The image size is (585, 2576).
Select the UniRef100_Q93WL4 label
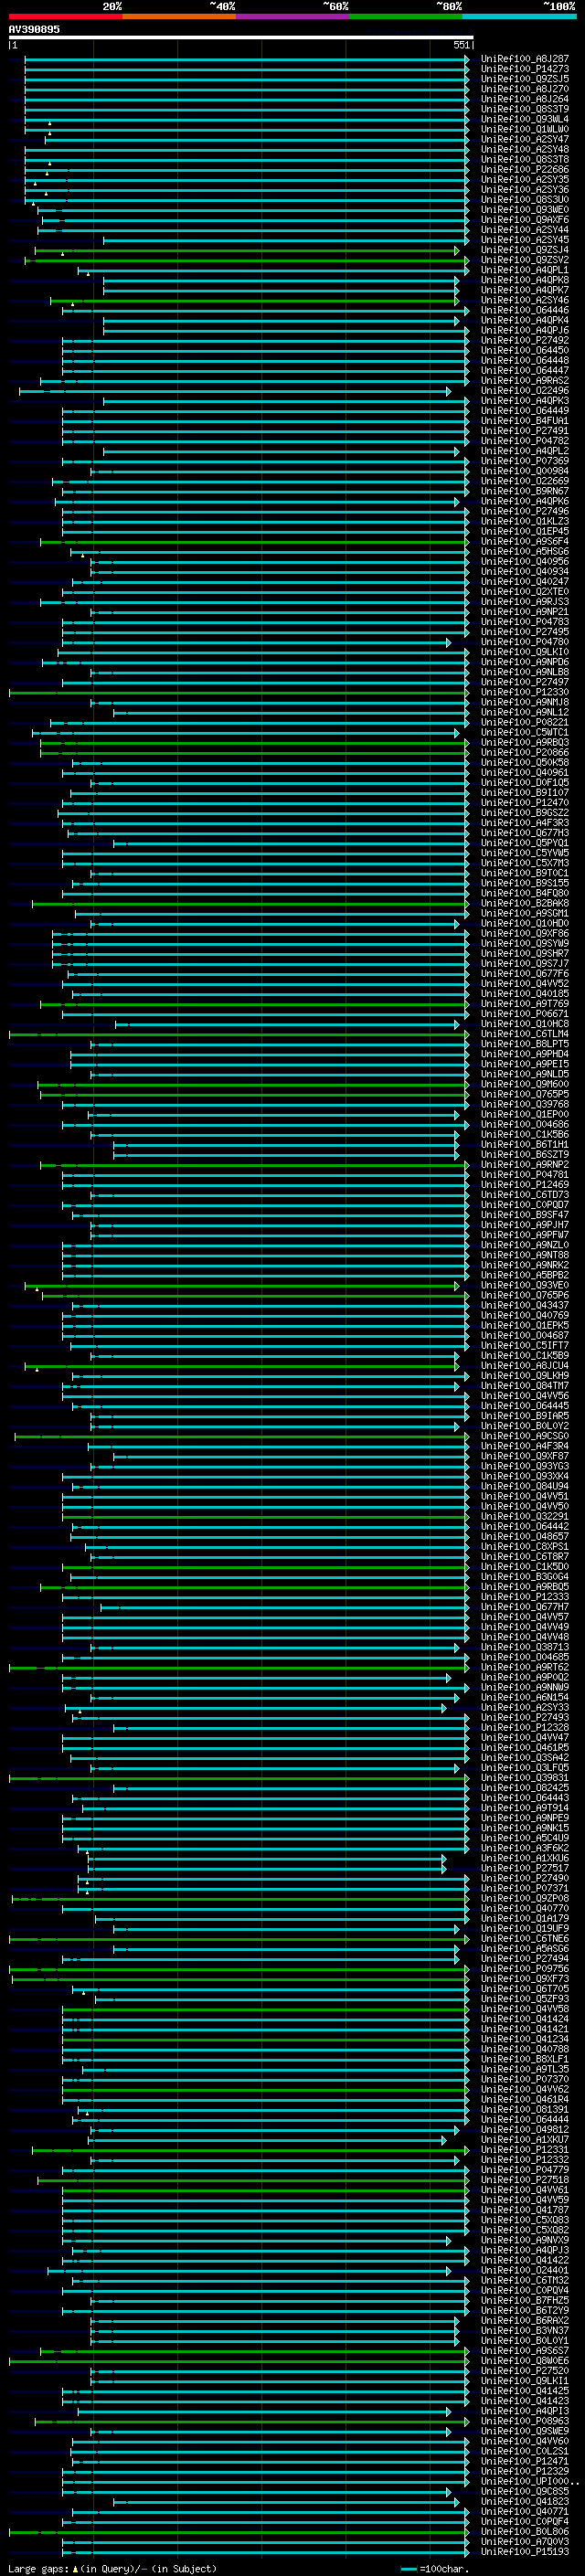pos(525,119)
